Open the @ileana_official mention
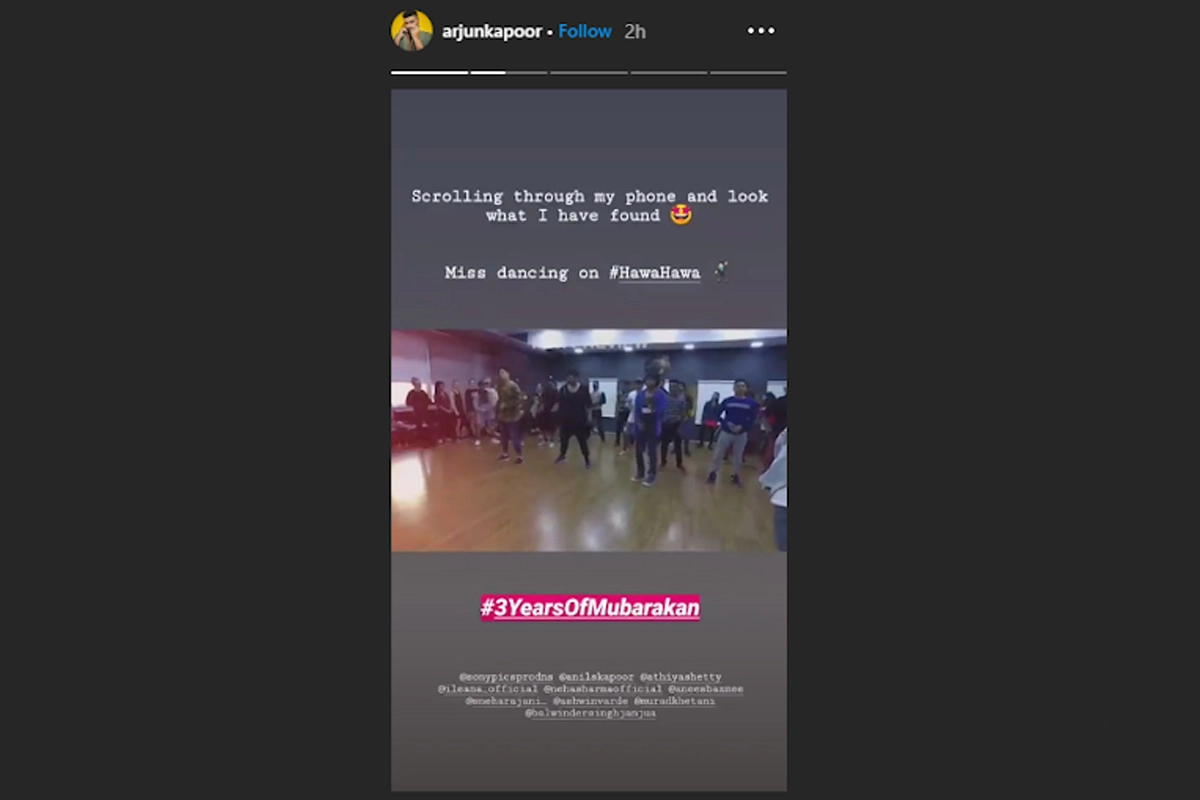This screenshot has height=800, width=1200. (488, 689)
